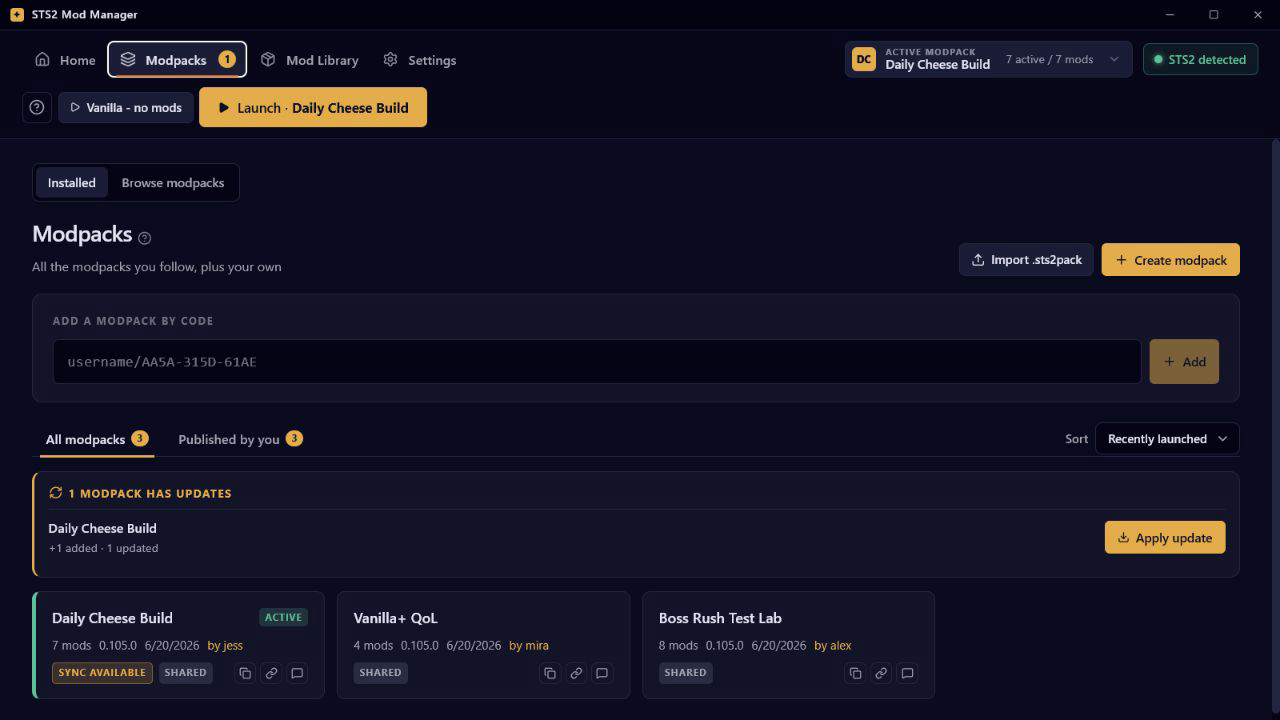Copy the Daily Cheese Build modpack
This screenshot has height=720, width=1280.
245,673
